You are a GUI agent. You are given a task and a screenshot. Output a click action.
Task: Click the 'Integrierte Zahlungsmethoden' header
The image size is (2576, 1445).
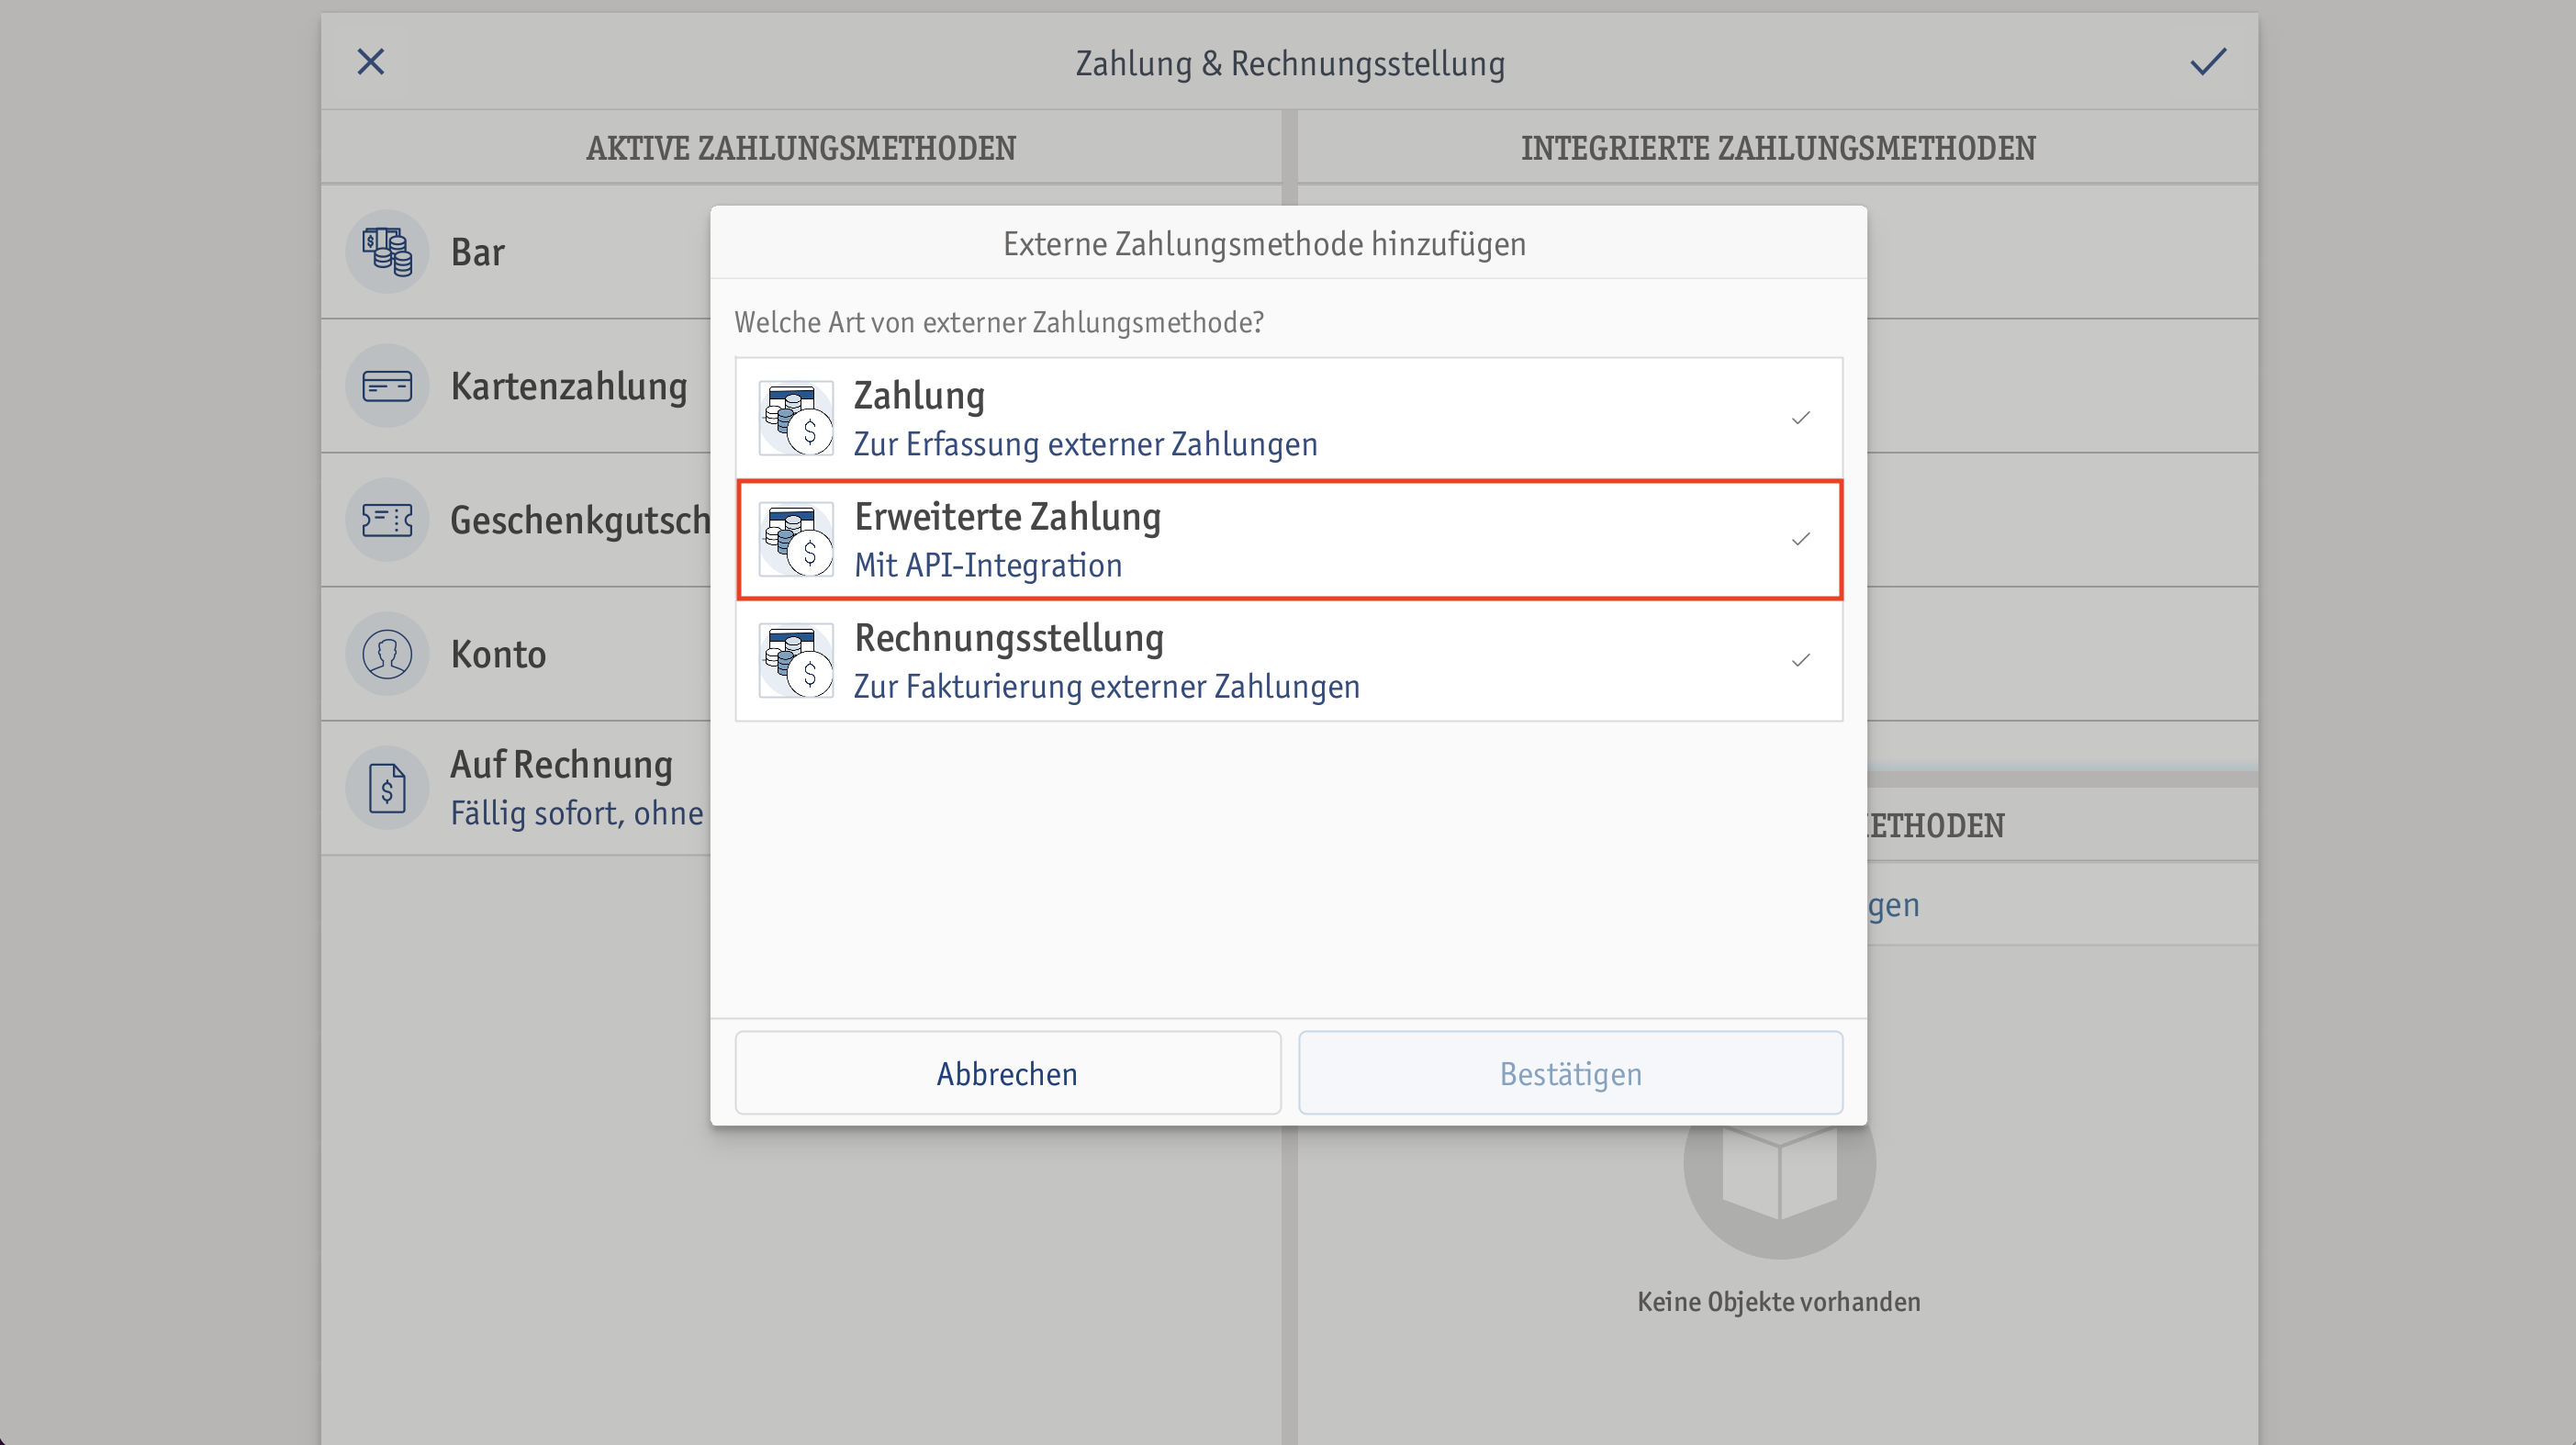pos(1778,148)
